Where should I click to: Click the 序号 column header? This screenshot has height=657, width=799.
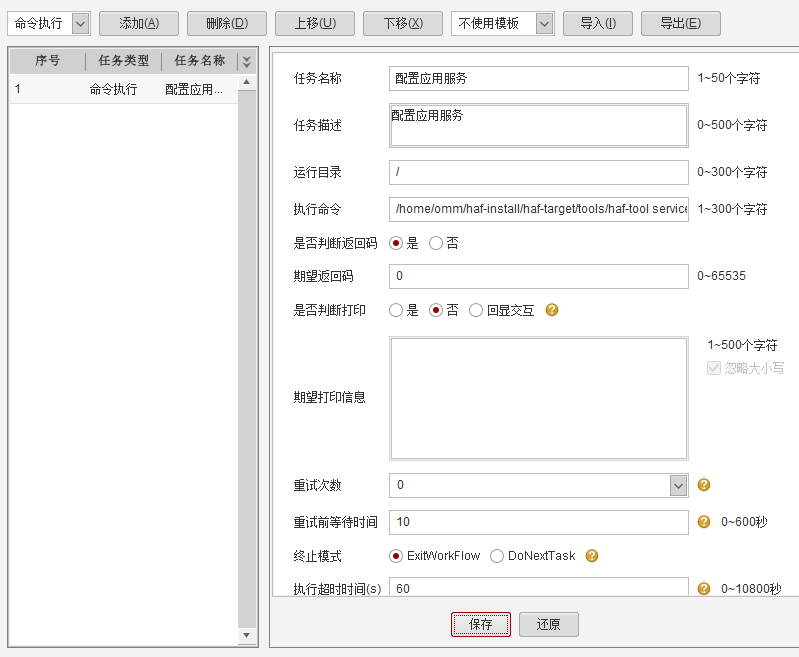pos(47,61)
